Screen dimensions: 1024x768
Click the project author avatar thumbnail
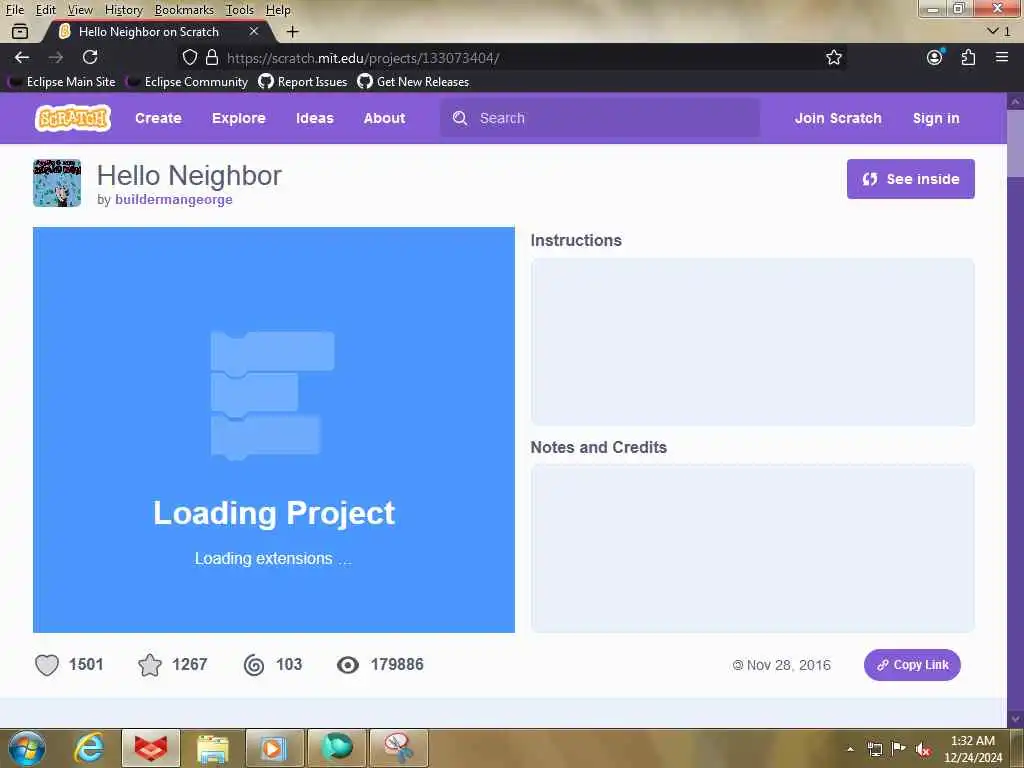(57, 183)
